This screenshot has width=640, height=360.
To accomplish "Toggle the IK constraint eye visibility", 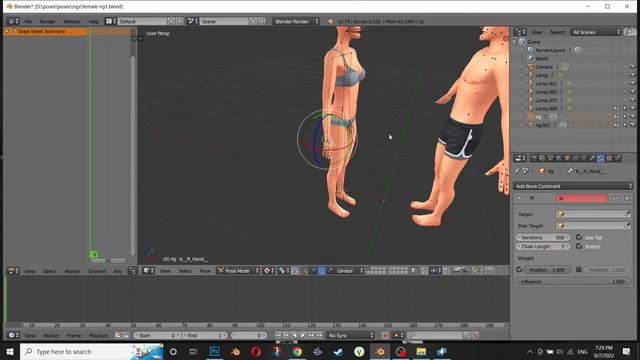I will click(616, 198).
